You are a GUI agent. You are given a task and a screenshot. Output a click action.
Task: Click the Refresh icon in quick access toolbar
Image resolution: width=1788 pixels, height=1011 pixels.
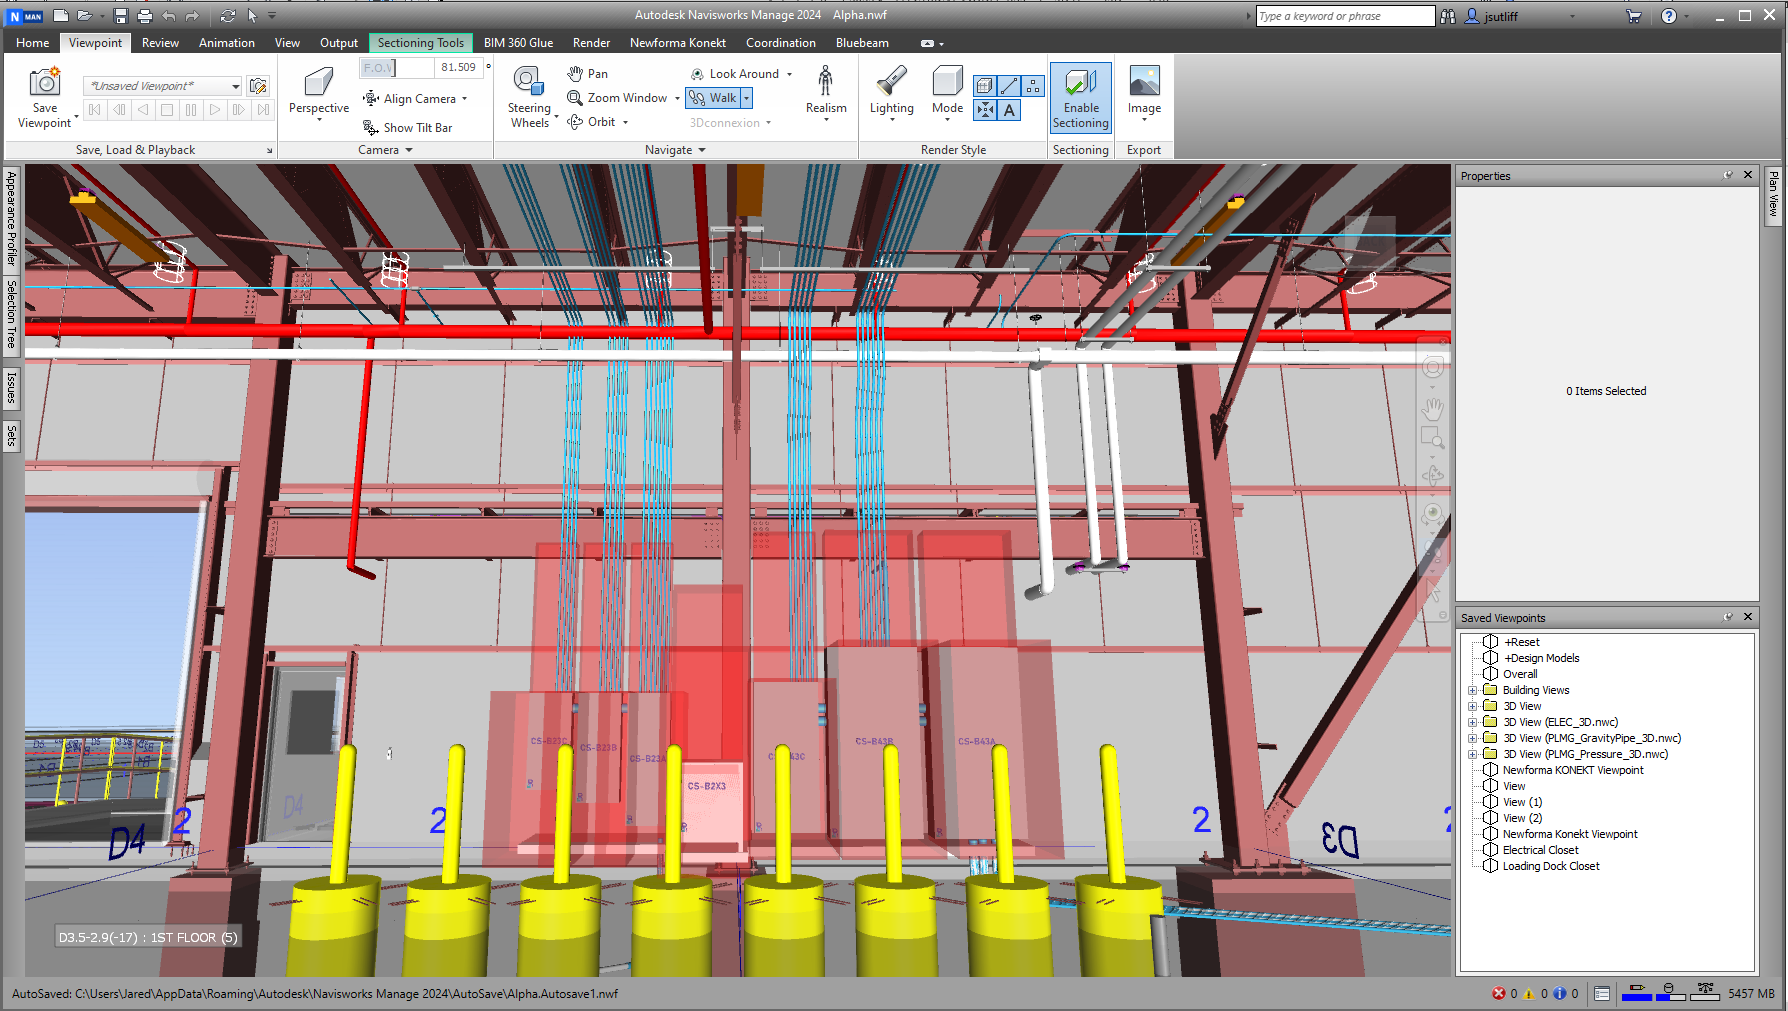tap(228, 15)
